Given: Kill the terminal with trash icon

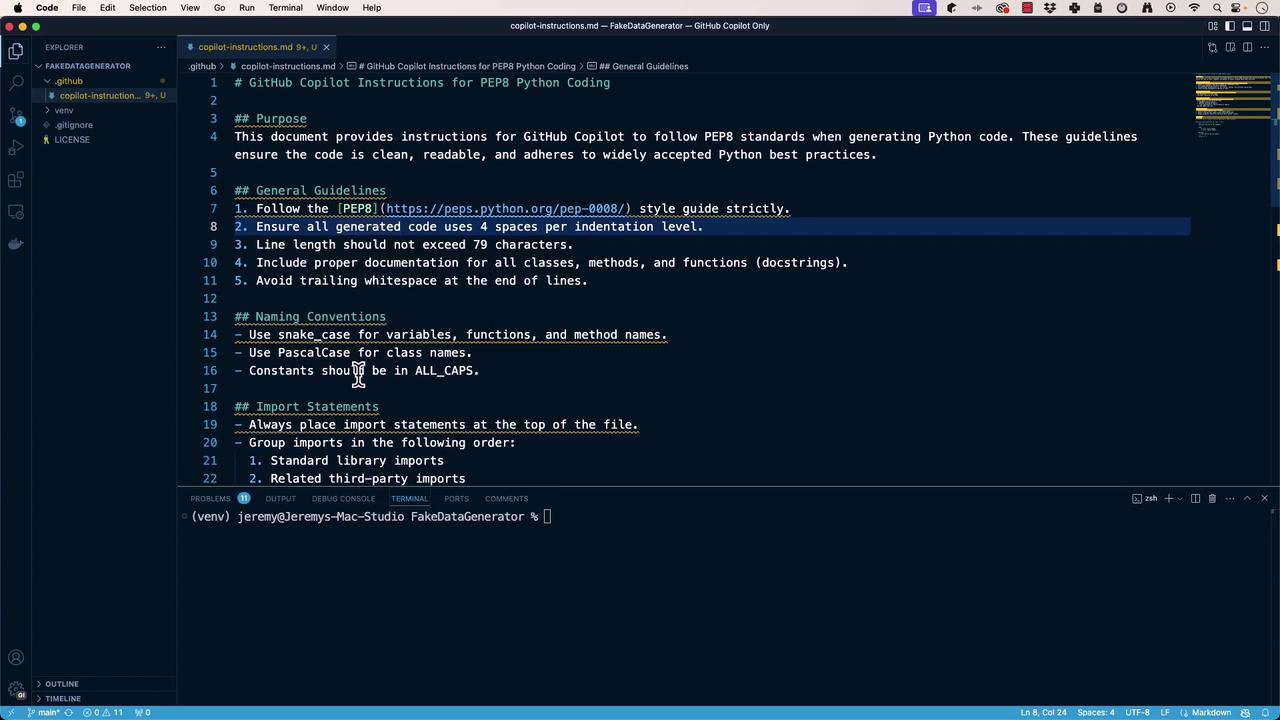Looking at the screenshot, I should pyautogui.click(x=1212, y=498).
